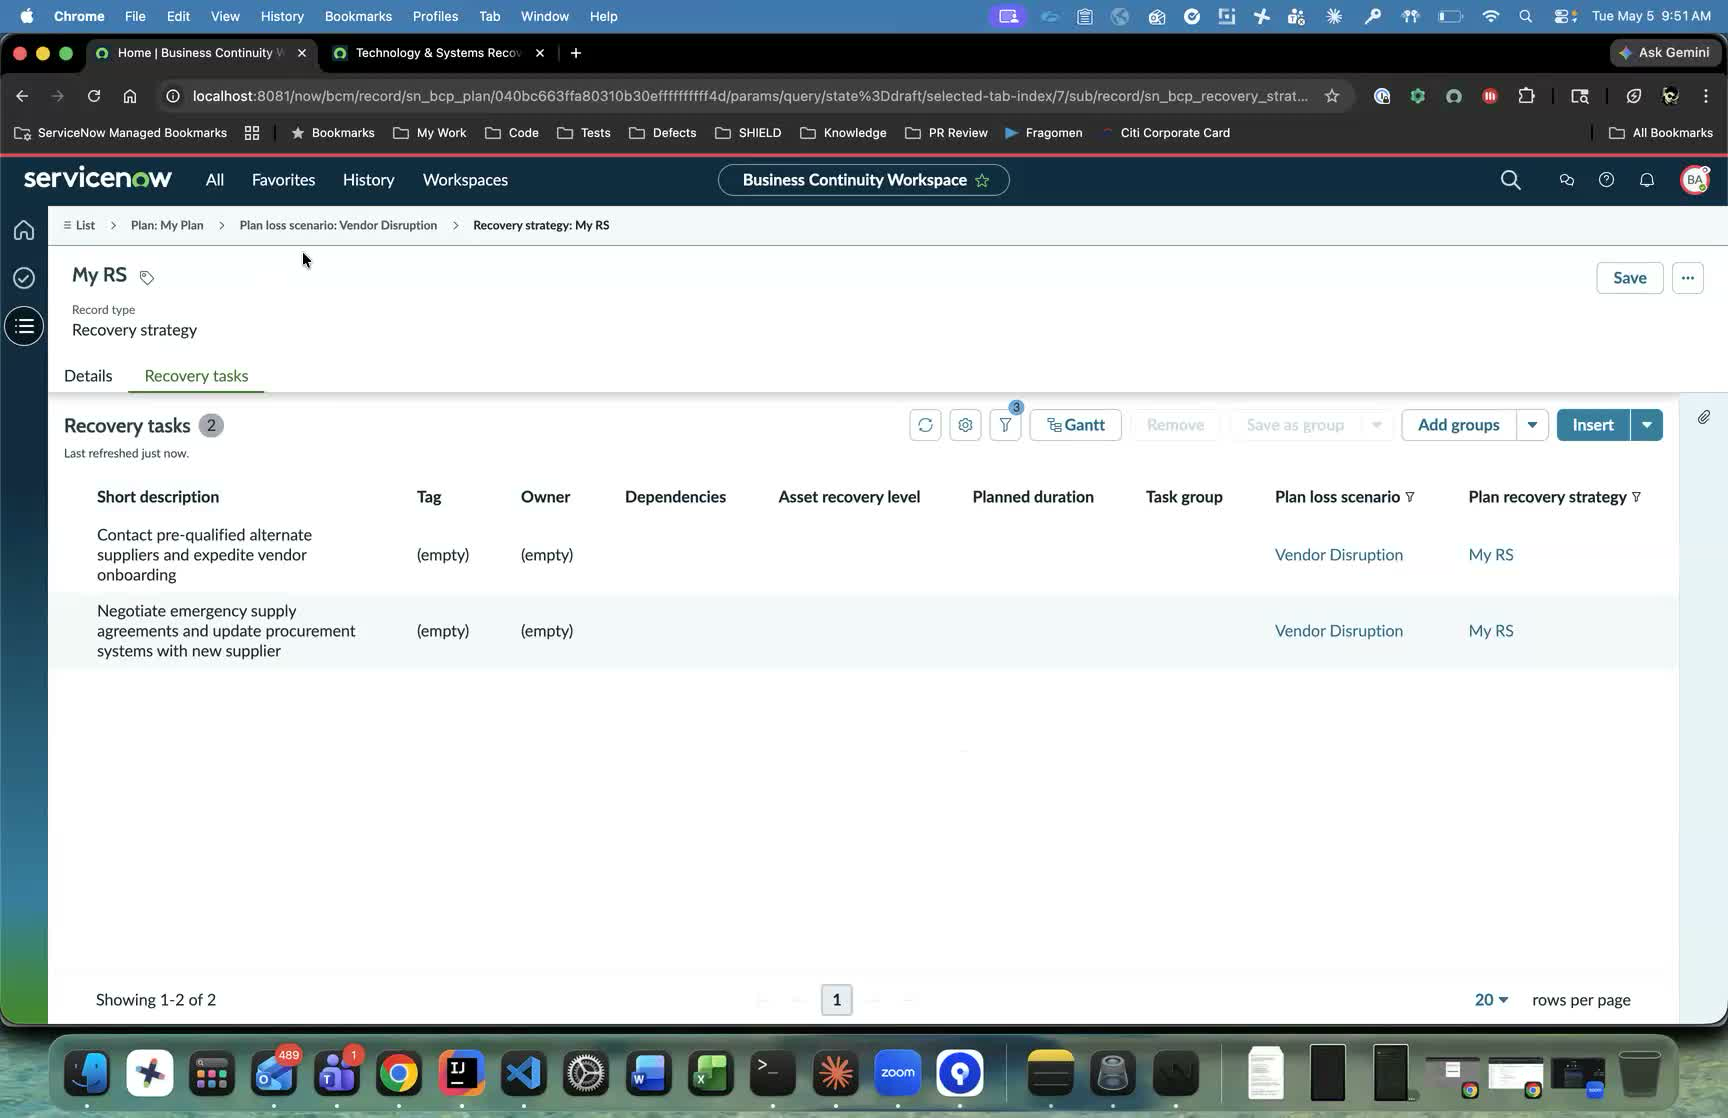Open the Knowledge bookmarks folder
The image size is (1728, 1118).
click(843, 133)
